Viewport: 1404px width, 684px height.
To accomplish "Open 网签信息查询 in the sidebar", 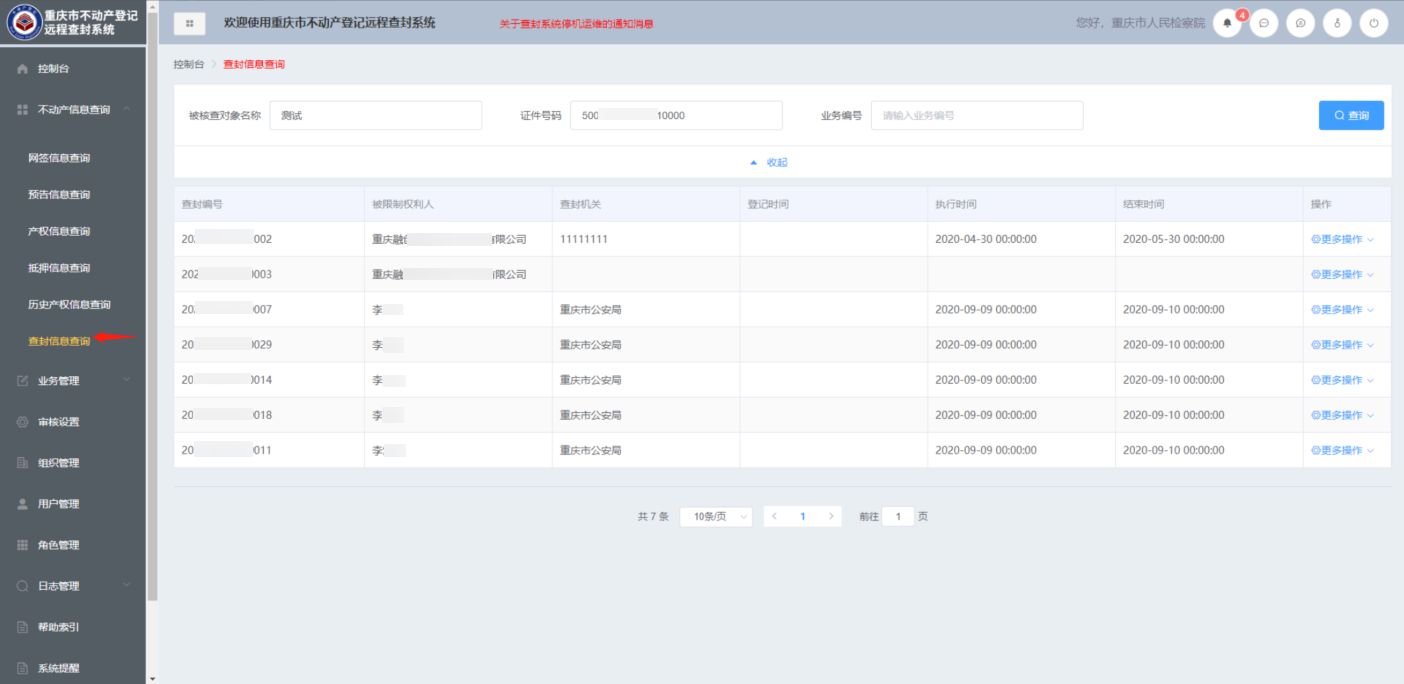I will [x=59, y=158].
